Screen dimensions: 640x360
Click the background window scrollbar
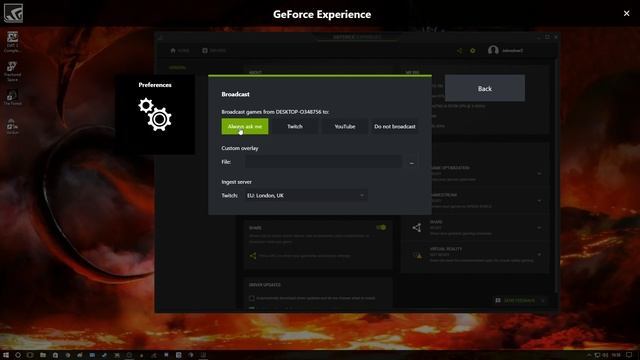[x=555, y=176]
